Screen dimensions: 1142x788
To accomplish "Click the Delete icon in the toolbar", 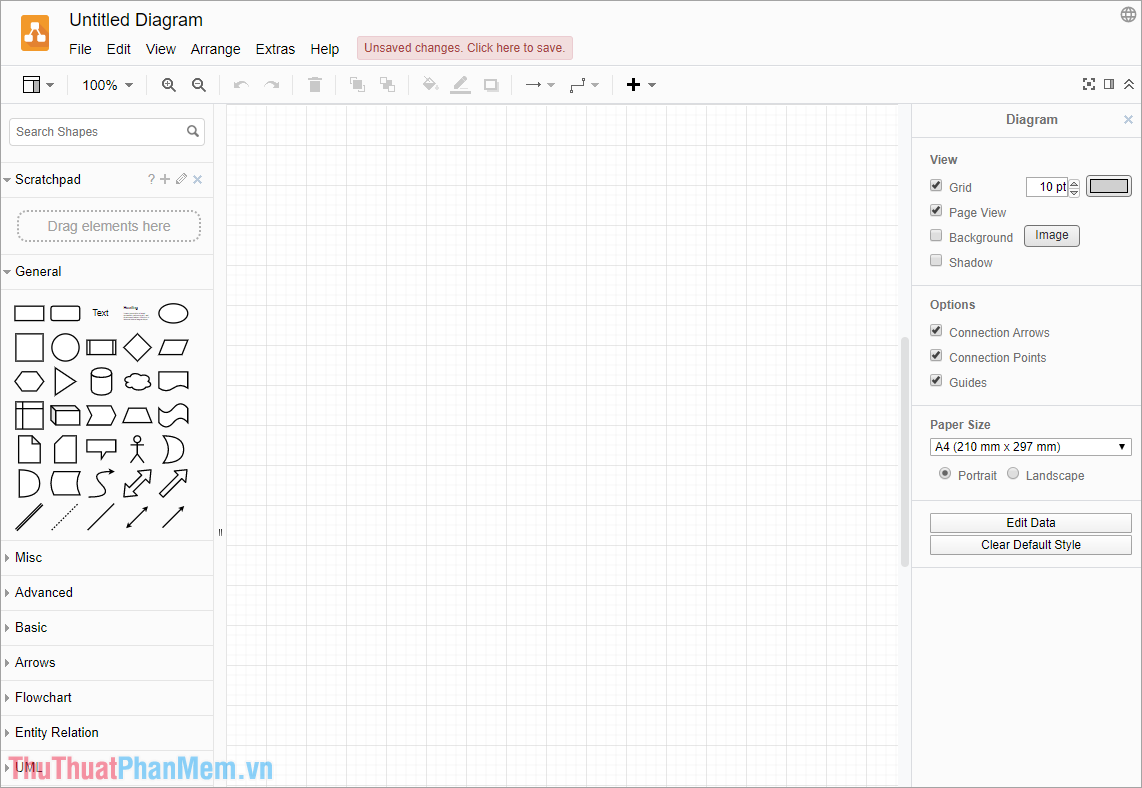I will pyautogui.click(x=314, y=85).
